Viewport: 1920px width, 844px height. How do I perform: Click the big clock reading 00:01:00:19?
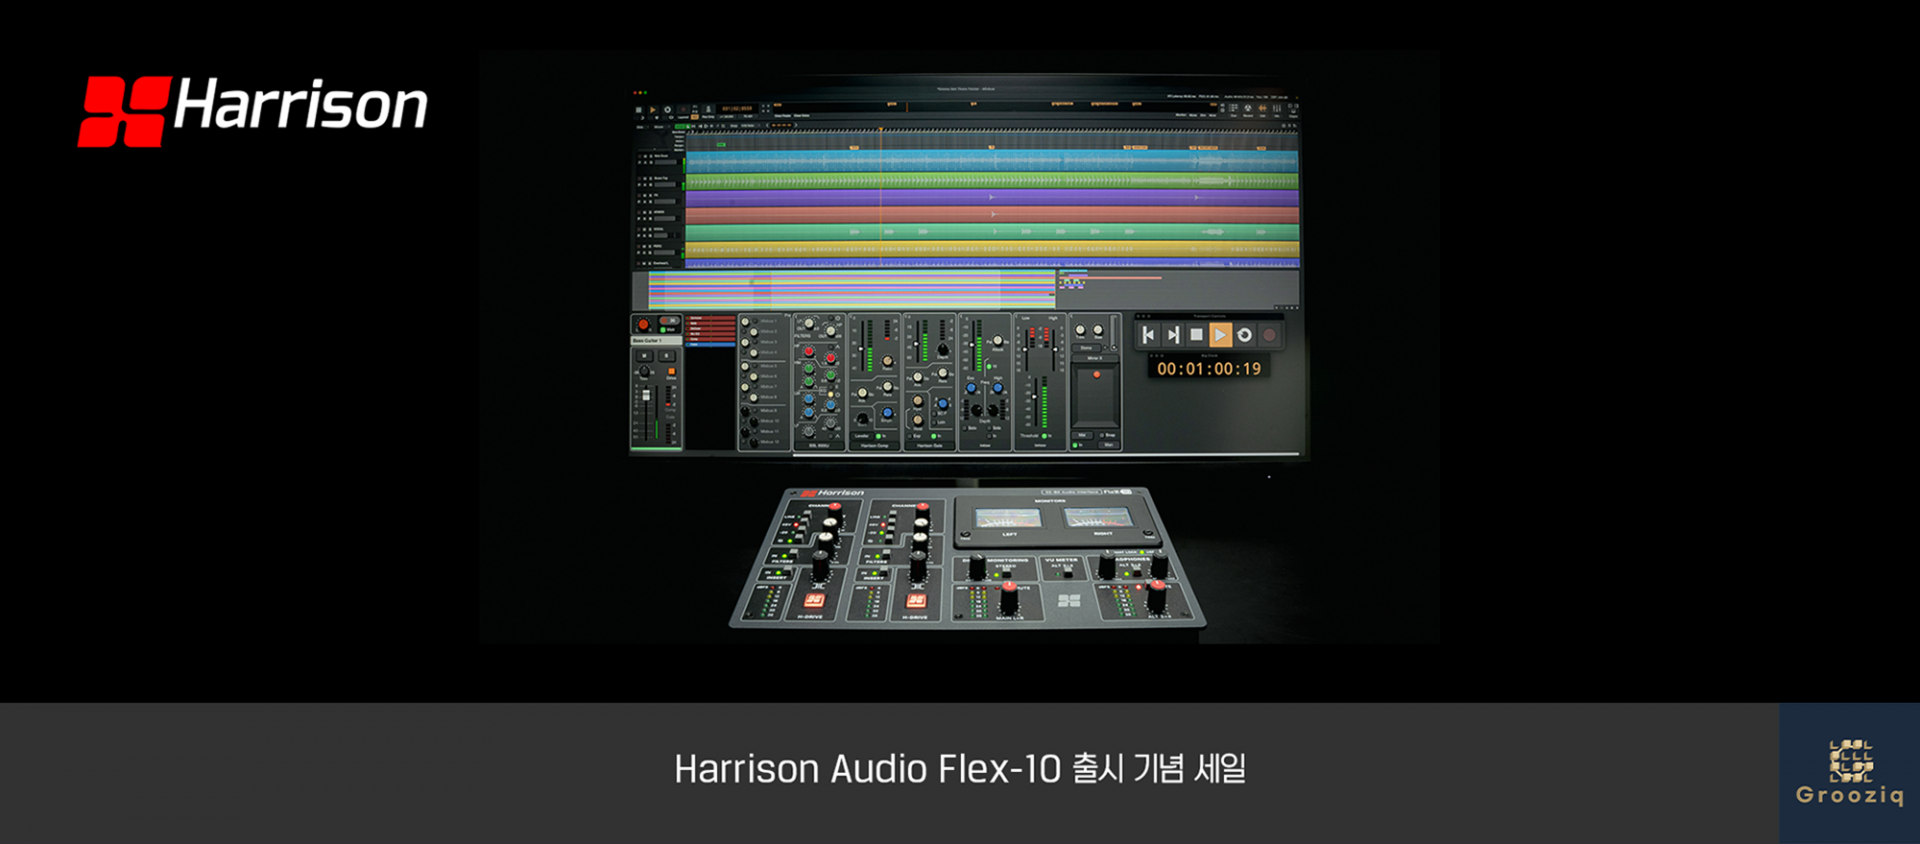click(x=1209, y=369)
